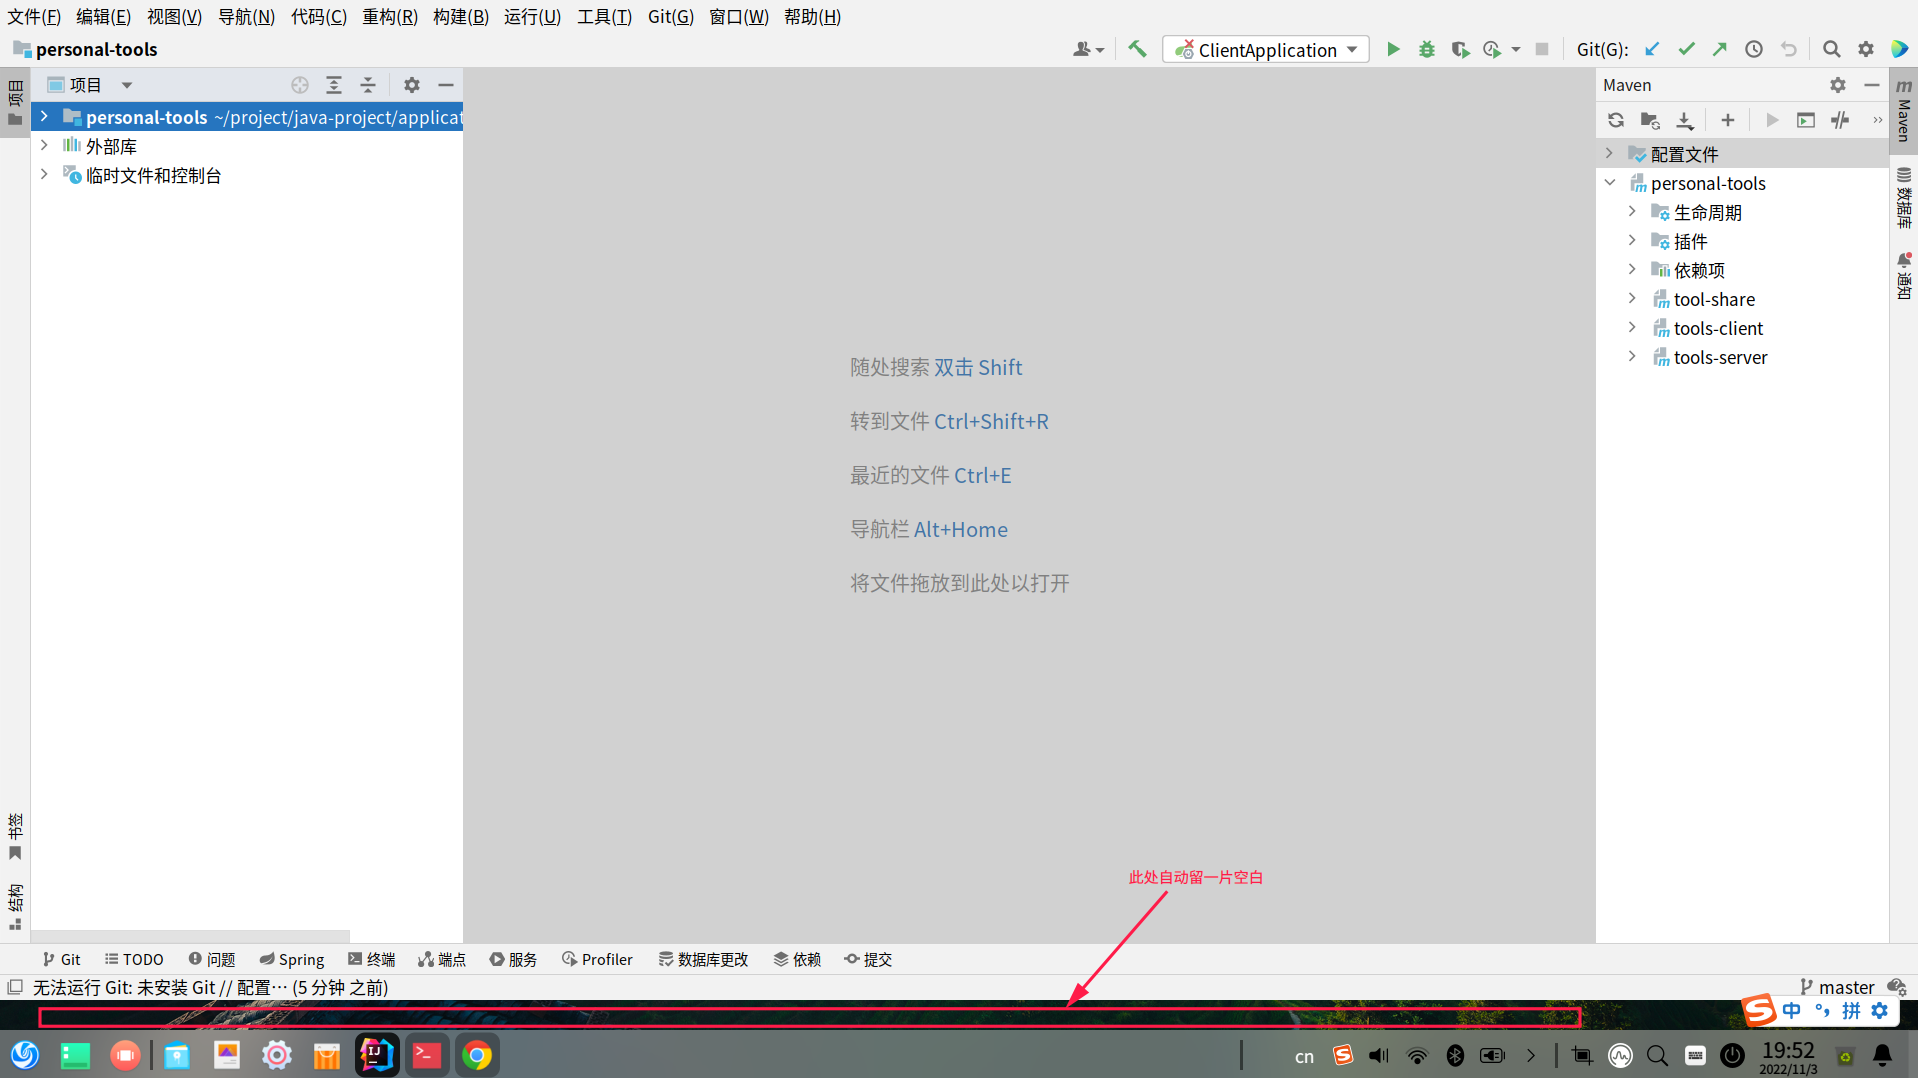Expand 生命周期 Maven node

point(1632,212)
